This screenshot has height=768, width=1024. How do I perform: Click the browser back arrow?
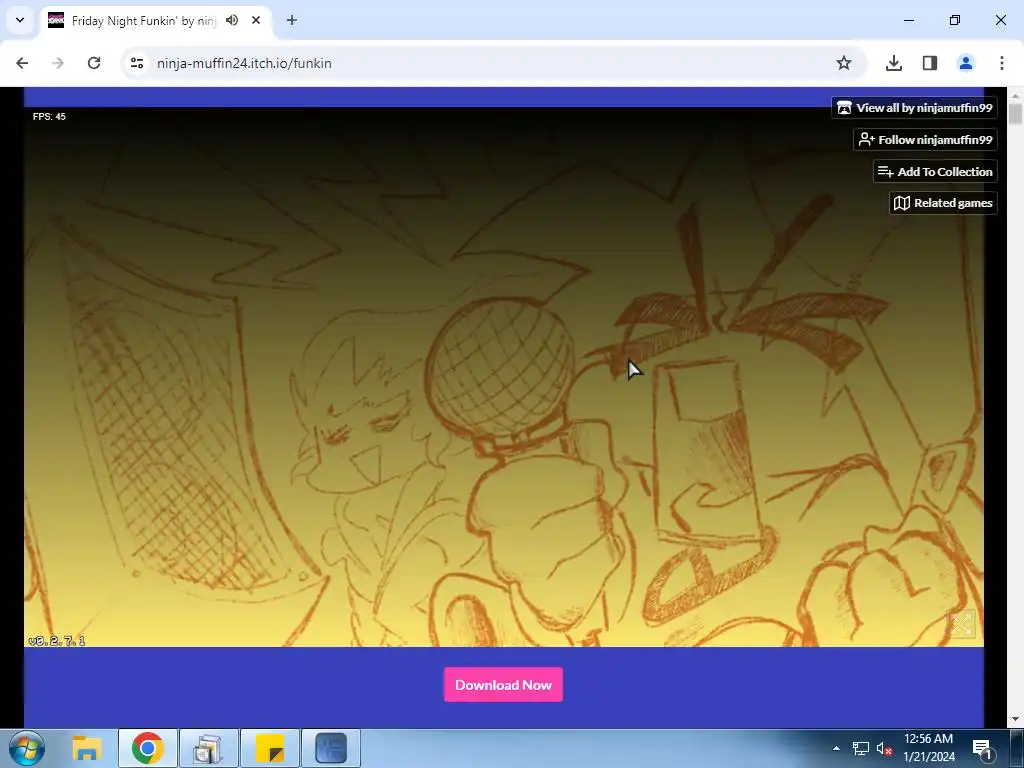[x=22, y=63]
